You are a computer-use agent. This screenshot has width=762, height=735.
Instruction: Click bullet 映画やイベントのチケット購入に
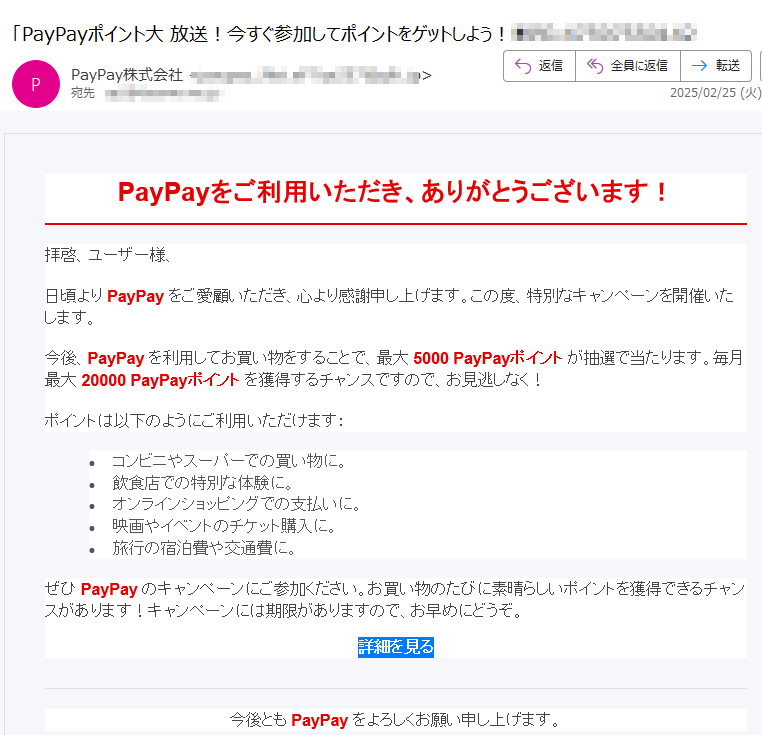point(224,526)
